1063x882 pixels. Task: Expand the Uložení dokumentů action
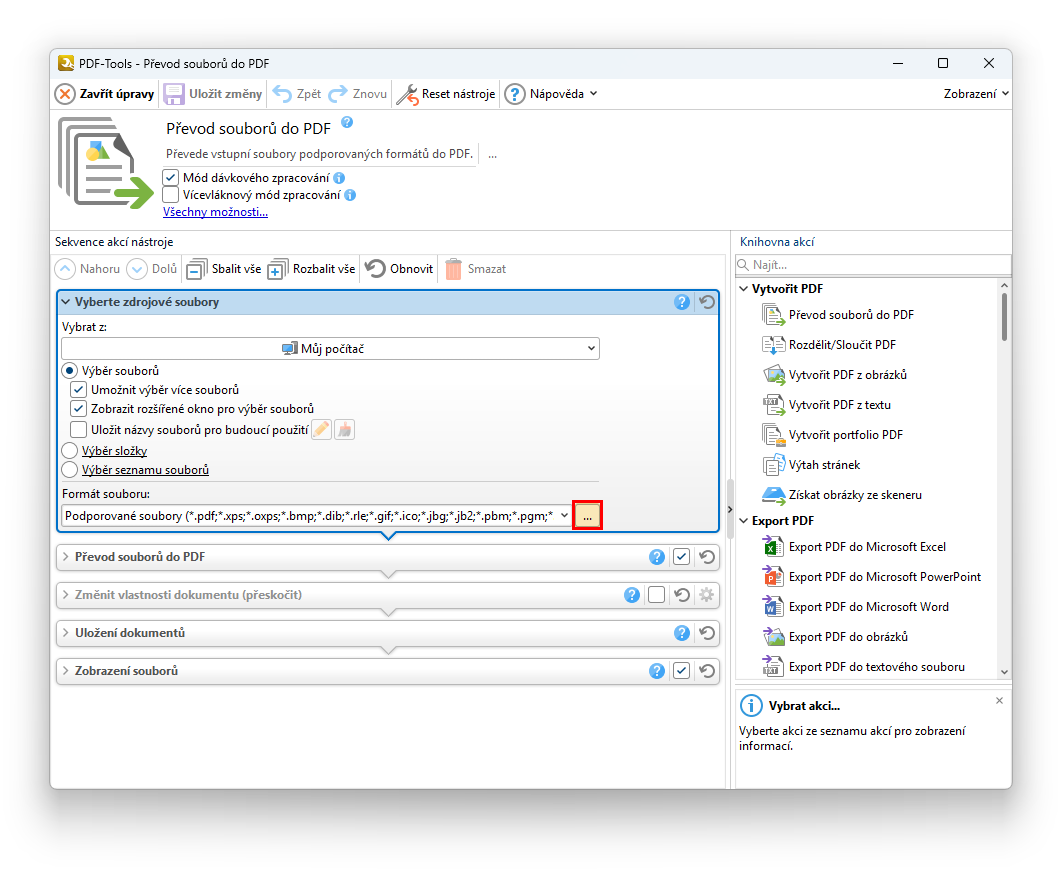pyautogui.click(x=66, y=633)
